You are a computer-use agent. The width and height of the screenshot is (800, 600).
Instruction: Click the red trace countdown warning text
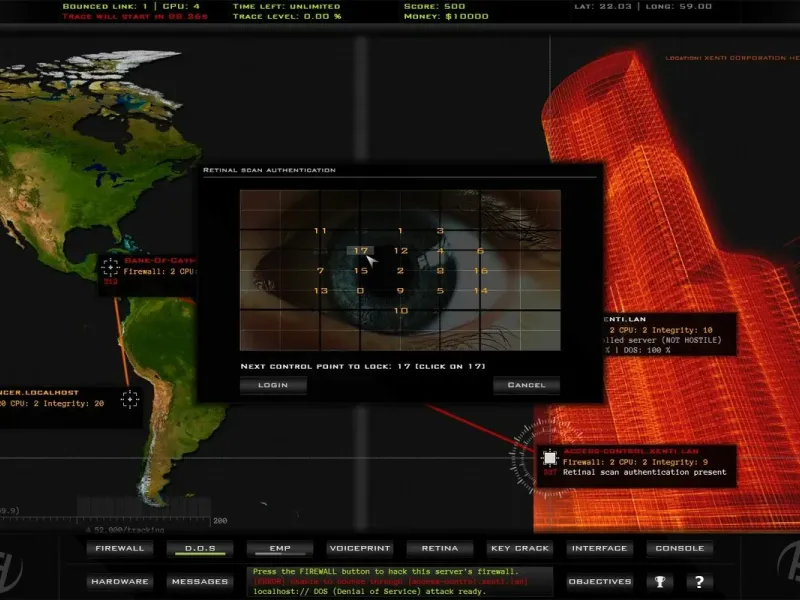tap(135, 16)
